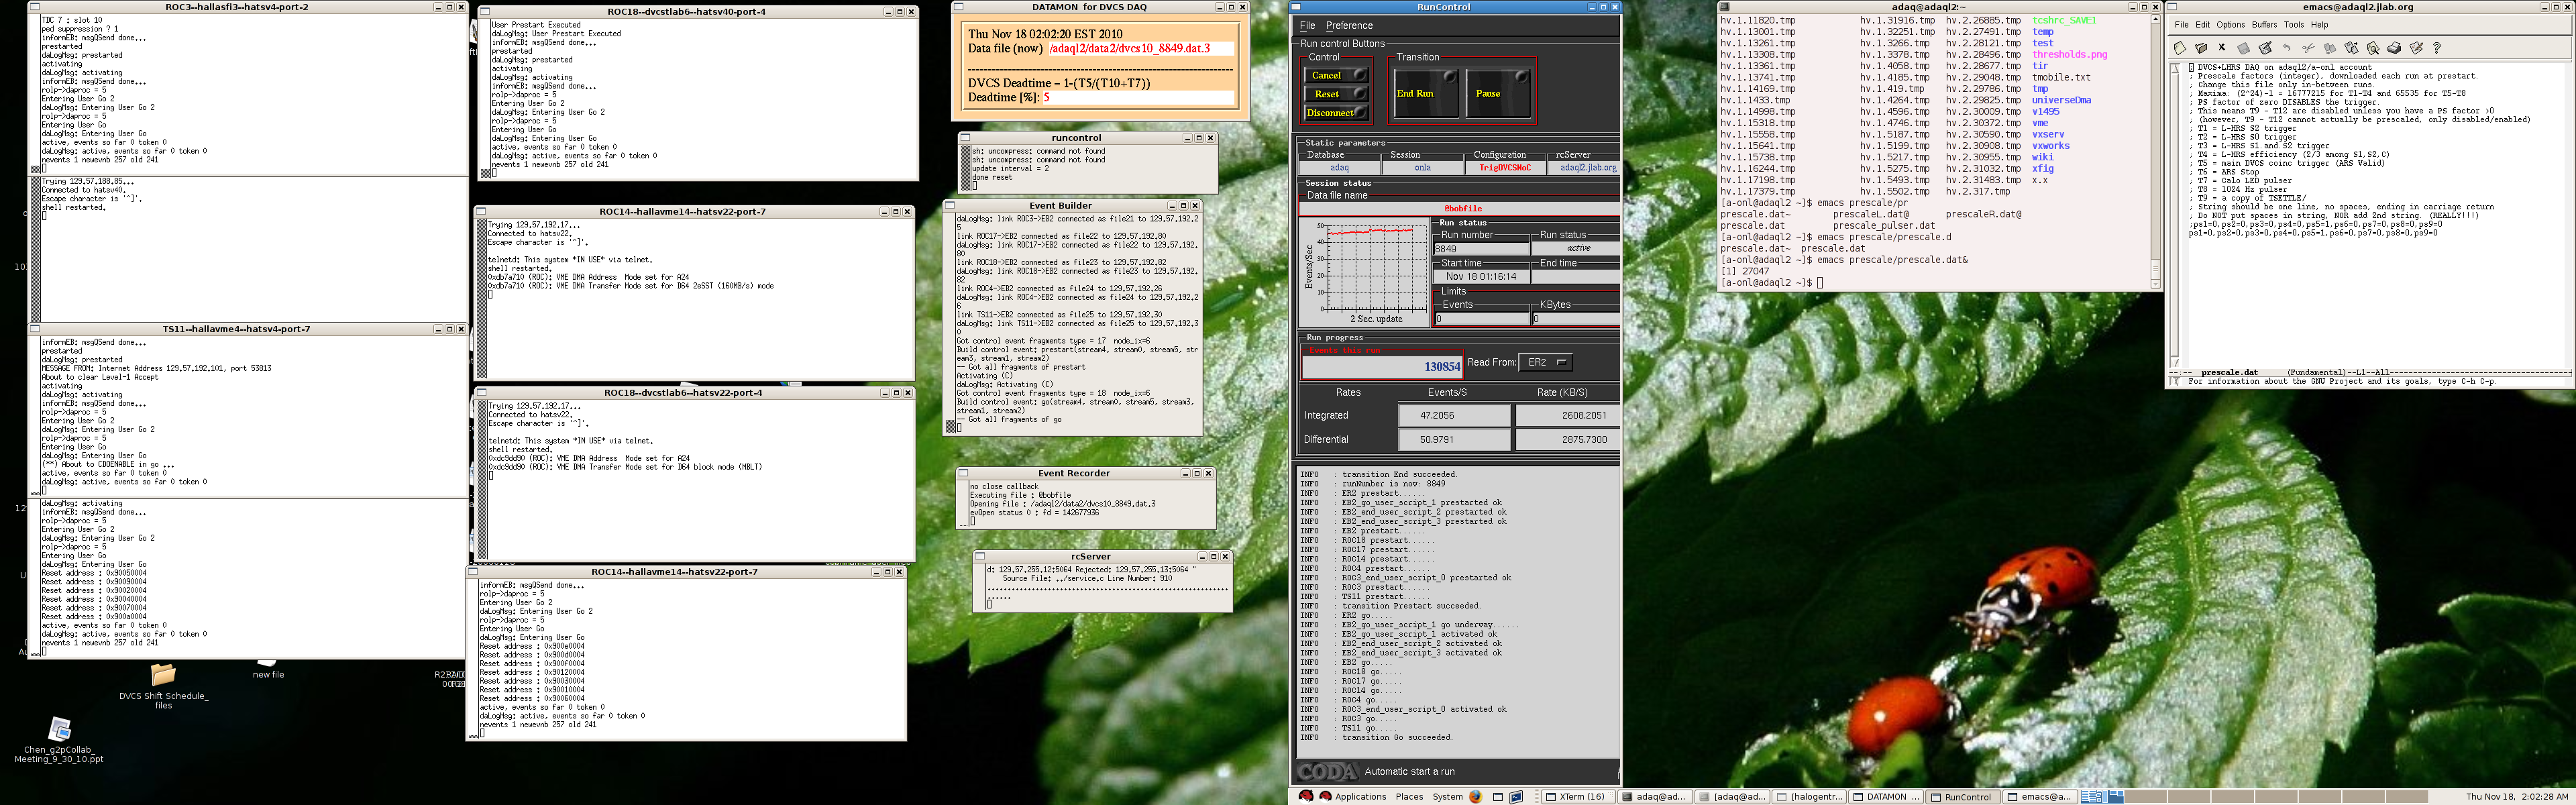
Task: Click the X close-buffer icon in emacs toolbar
Action: click(2222, 47)
